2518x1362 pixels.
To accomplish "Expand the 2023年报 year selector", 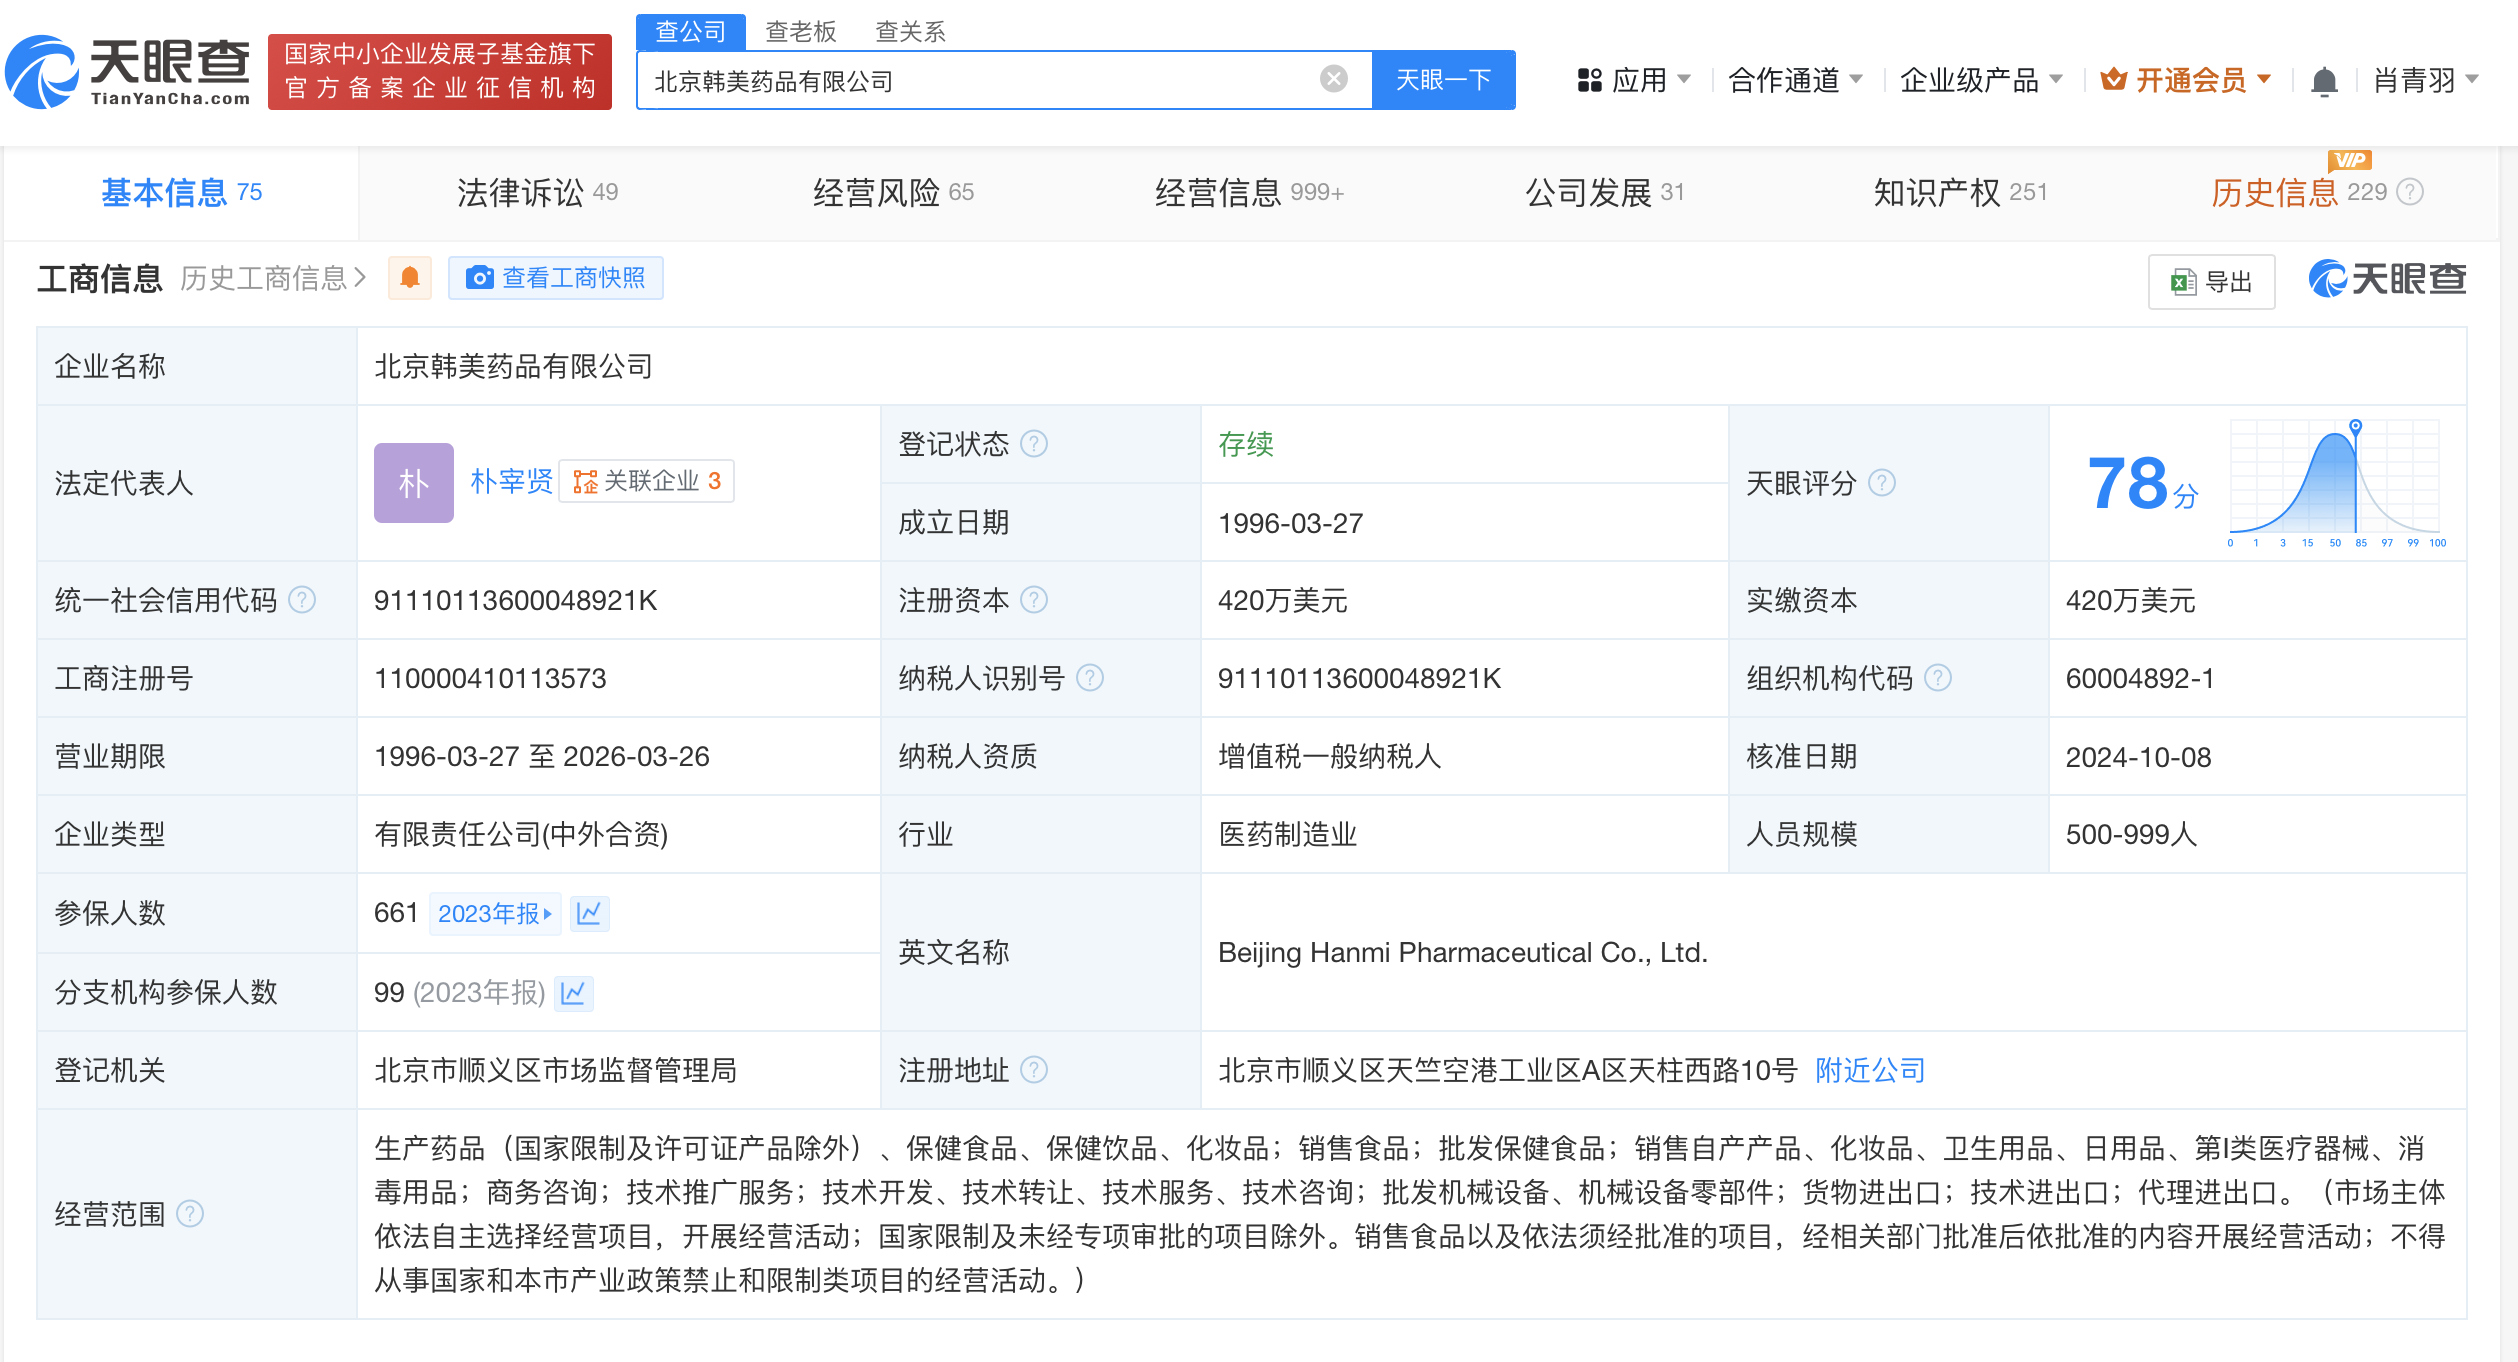I will click(495, 913).
